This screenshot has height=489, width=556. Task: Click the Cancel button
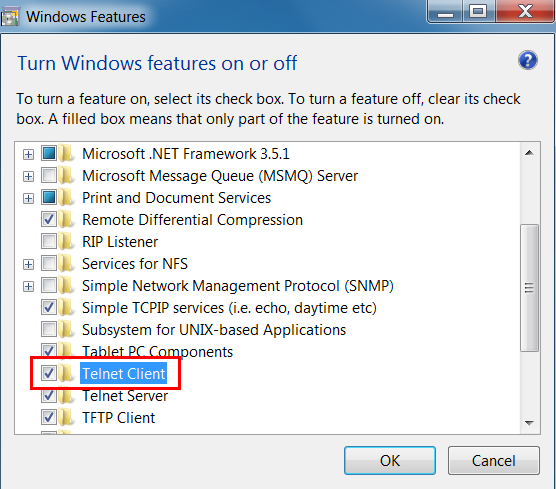pos(494,461)
